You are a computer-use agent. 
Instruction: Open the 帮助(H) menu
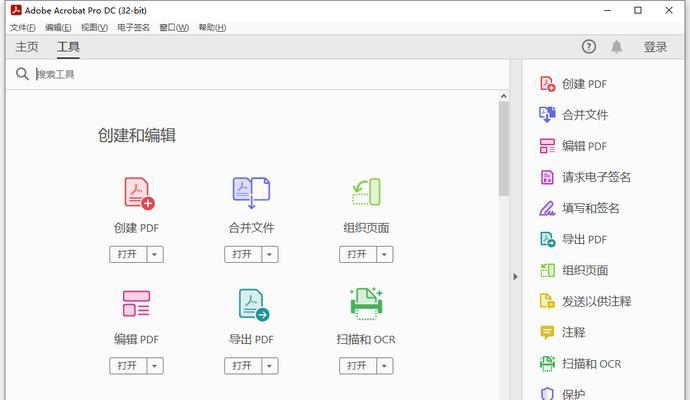[212, 28]
